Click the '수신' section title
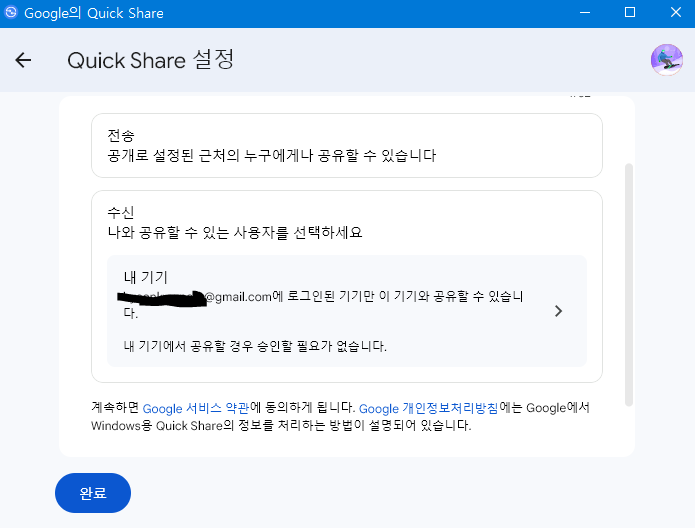Image resolution: width=695 pixels, height=528 pixels. click(x=121, y=213)
